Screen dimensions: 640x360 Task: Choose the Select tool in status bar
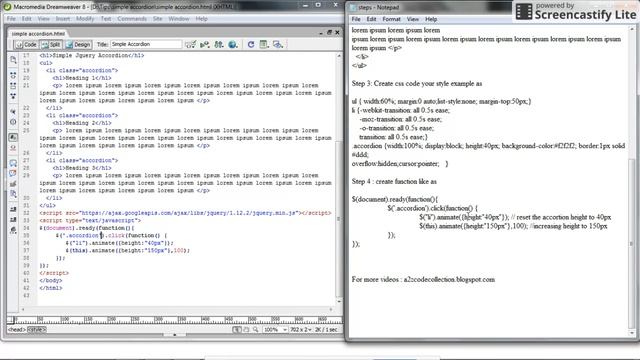pos(237,329)
